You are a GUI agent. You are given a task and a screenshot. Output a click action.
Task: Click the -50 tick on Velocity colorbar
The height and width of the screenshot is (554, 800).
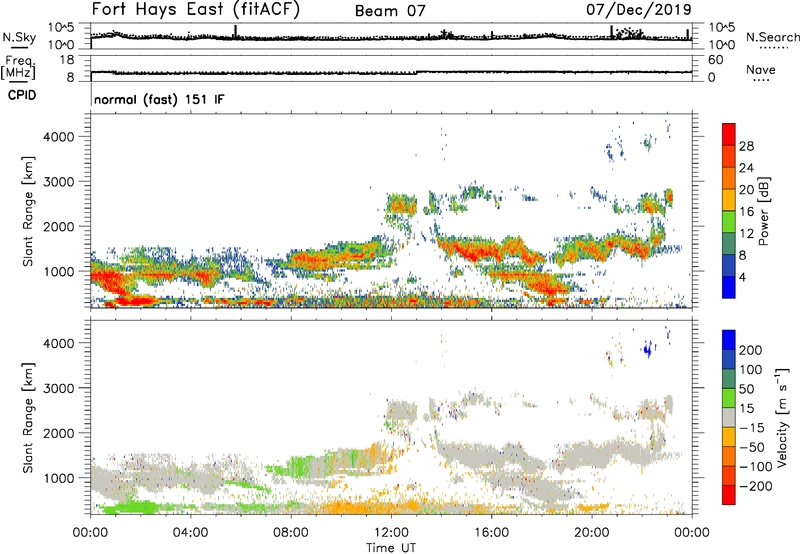pos(752,447)
